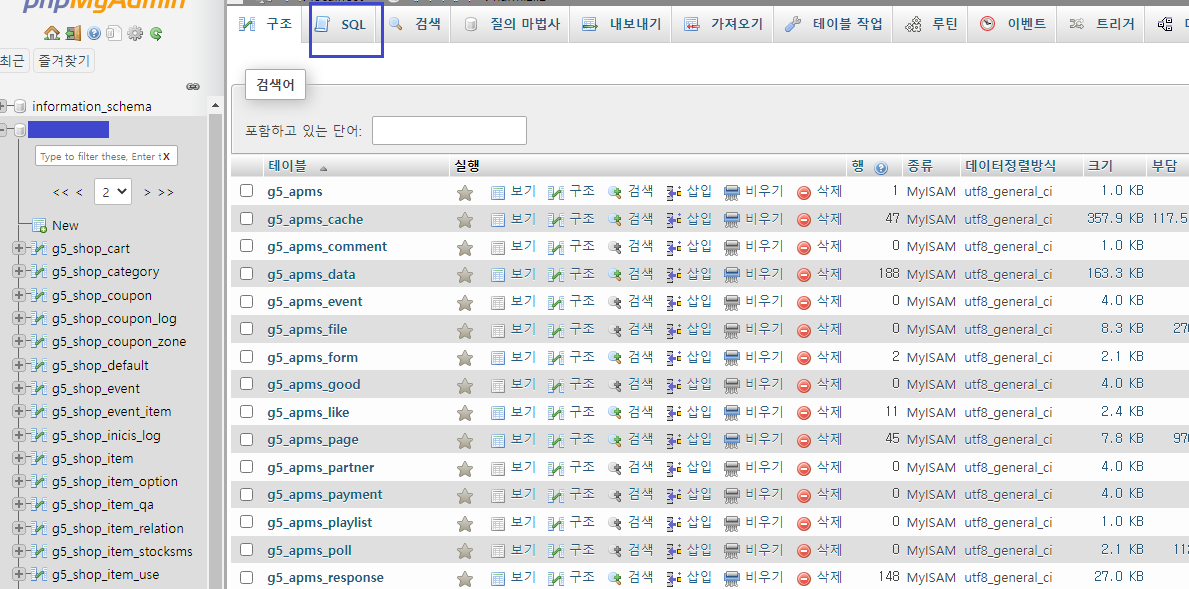Open the phpMyAdmin documentation help icon
Viewport: 1189px width, 589px height.
(94, 33)
